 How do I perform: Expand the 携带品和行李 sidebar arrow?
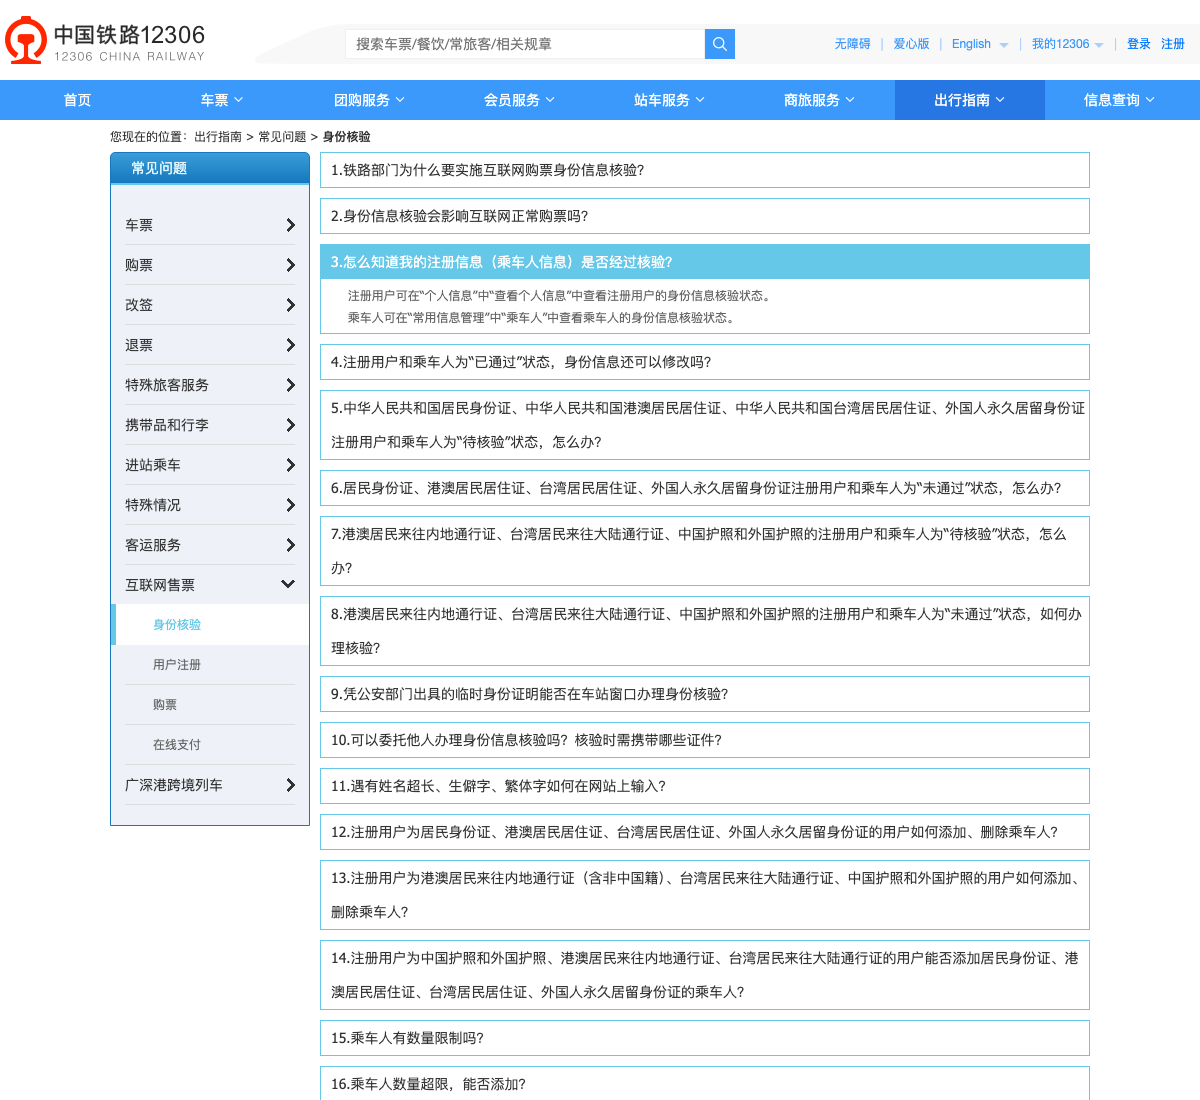tap(290, 425)
